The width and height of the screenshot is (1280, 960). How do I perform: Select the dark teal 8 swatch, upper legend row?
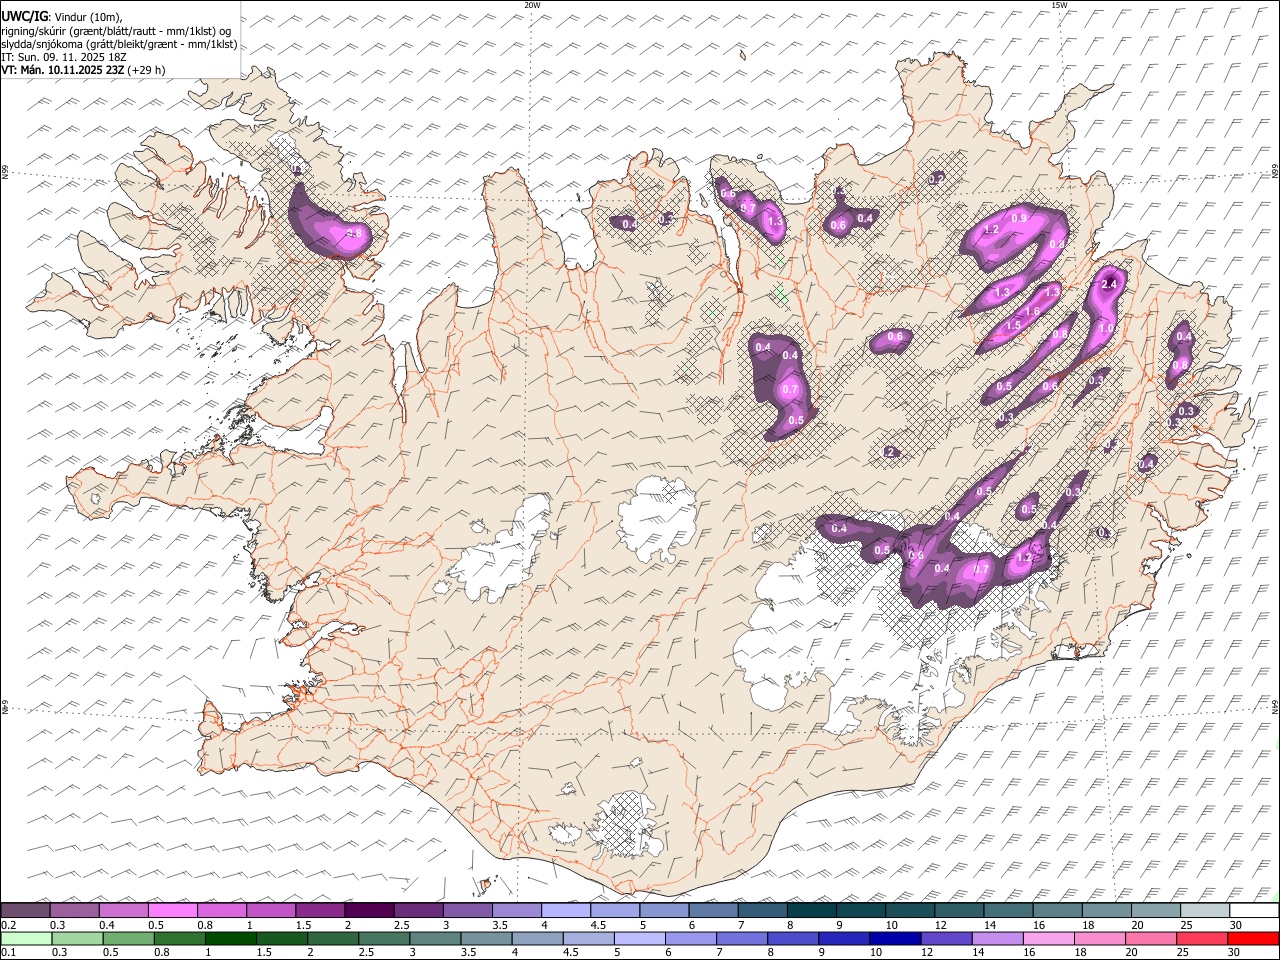pos(812,911)
